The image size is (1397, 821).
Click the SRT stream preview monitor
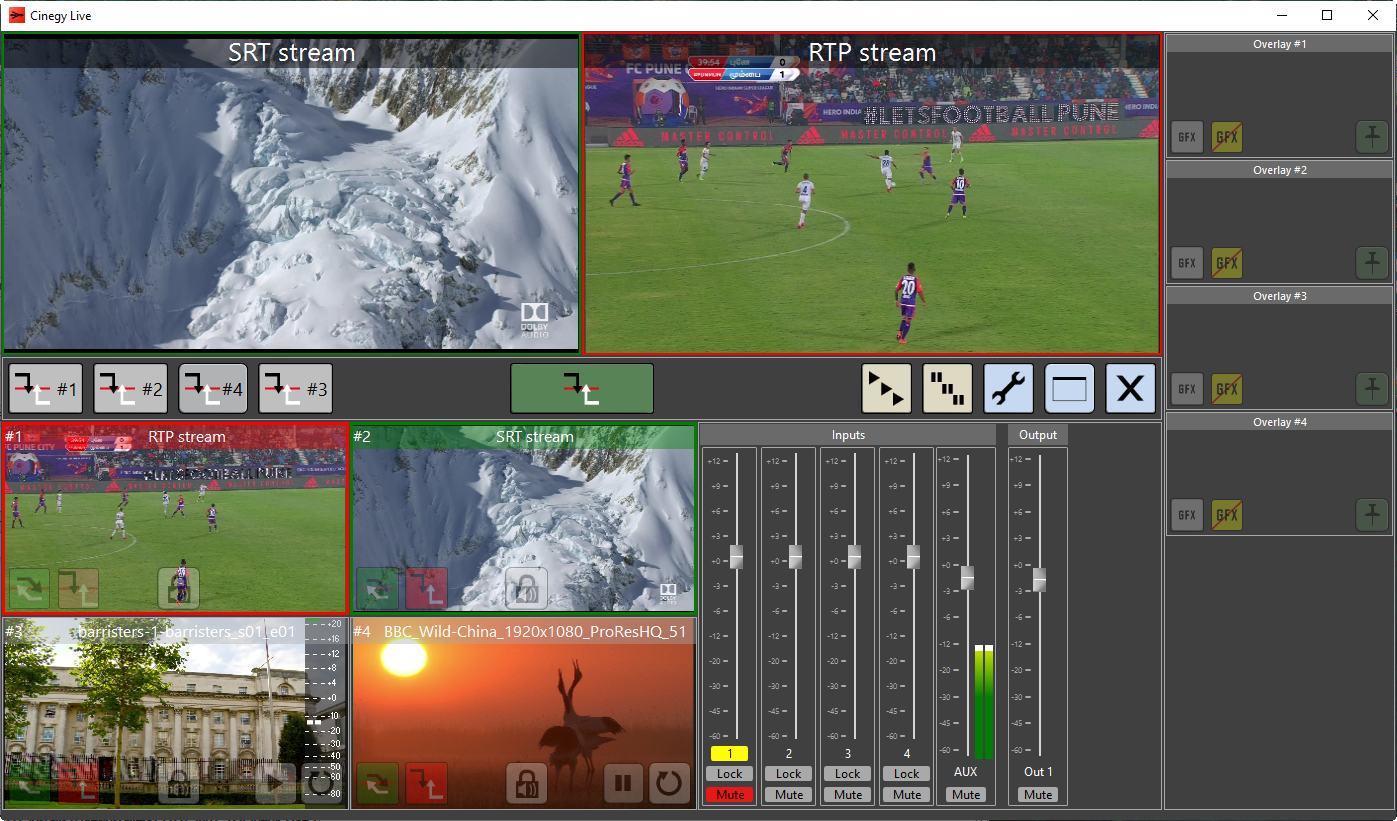click(x=291, y=193)
